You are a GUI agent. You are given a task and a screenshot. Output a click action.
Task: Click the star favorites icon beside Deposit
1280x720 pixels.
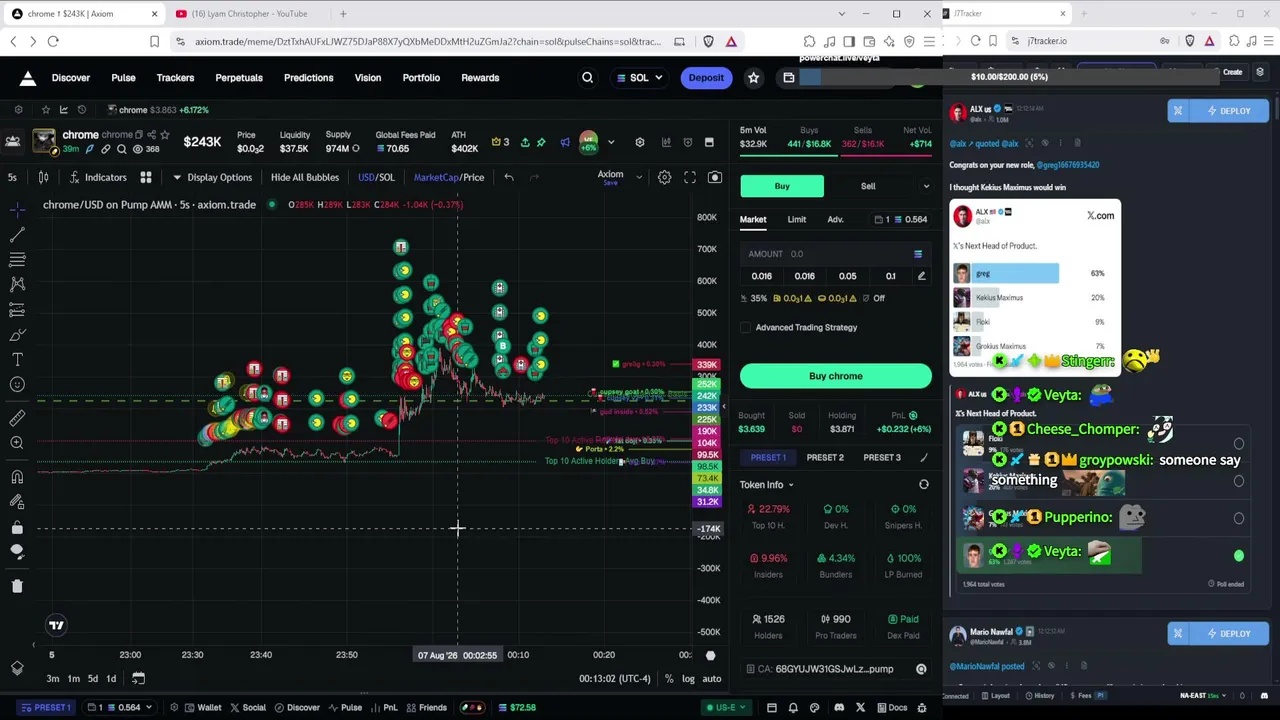click(753, 78)
